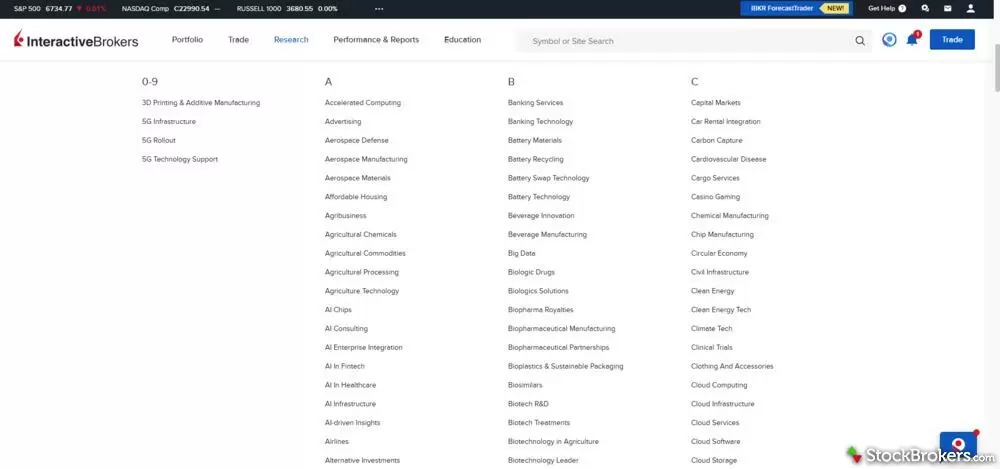Screen dimensions: 1000x469
Task: Click the RUSSELL 1000 ticker quote
Action: (287, 9)
